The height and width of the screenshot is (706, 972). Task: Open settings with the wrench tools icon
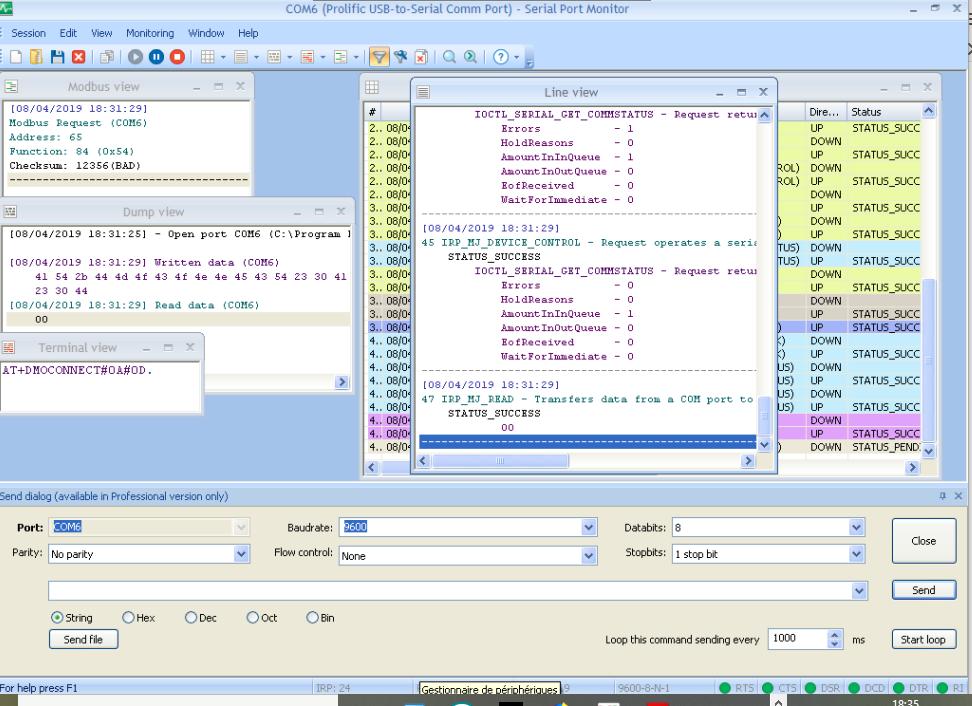click(x=400, y=57)
